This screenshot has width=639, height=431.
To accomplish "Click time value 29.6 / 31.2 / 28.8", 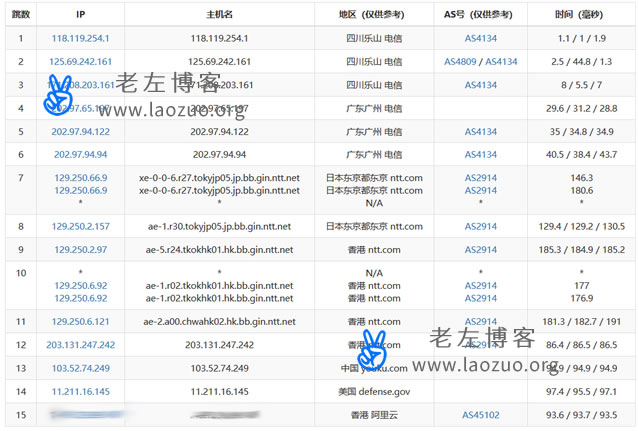I will pos(582,108).
